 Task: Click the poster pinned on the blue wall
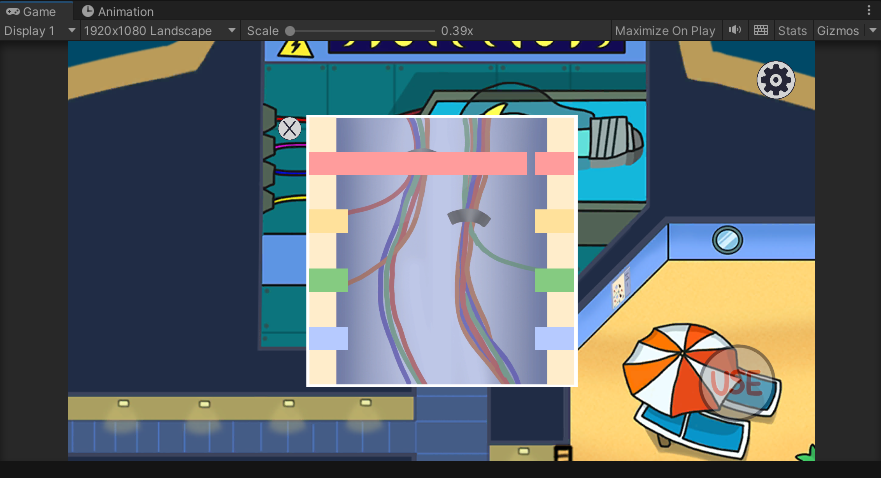[620, 288]
